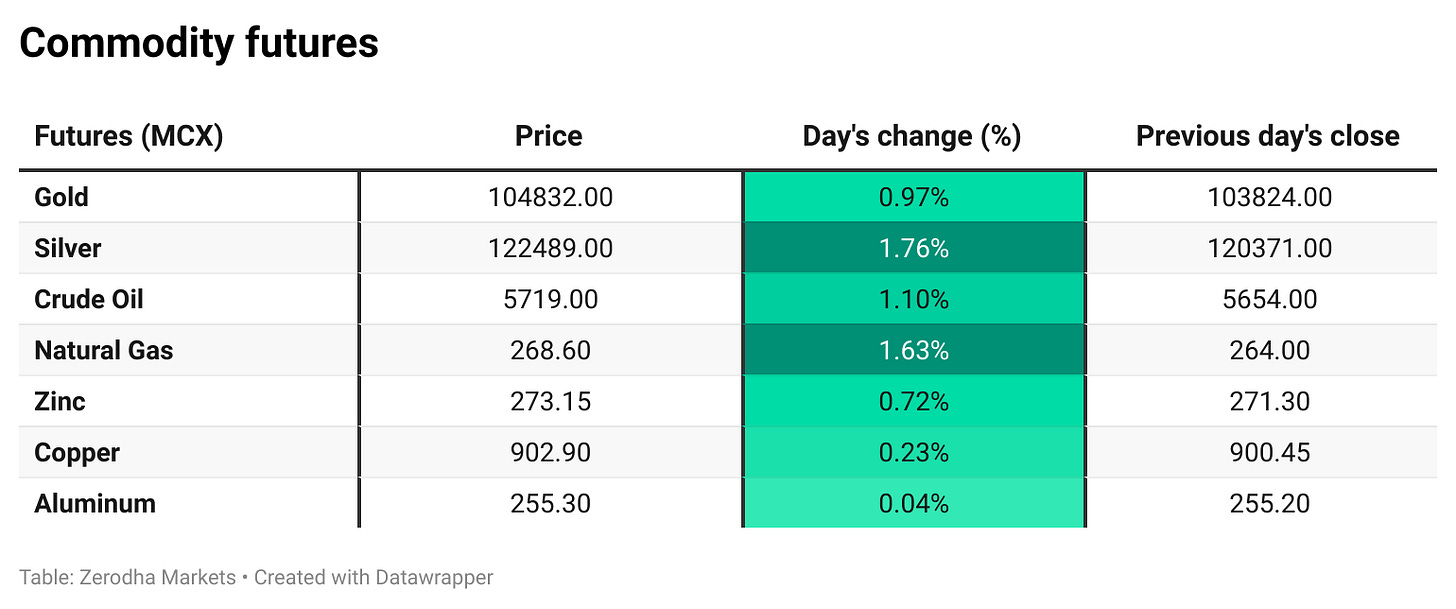Select the Previous day's close header
The height and width of the screenshot is (609, 1456).
(1267, 136)
